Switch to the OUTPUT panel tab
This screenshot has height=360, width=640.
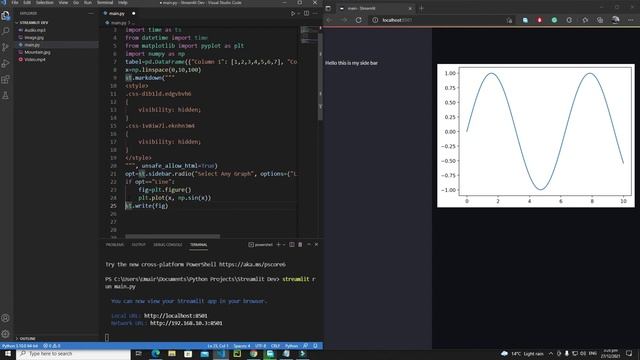tap(138, 244)
